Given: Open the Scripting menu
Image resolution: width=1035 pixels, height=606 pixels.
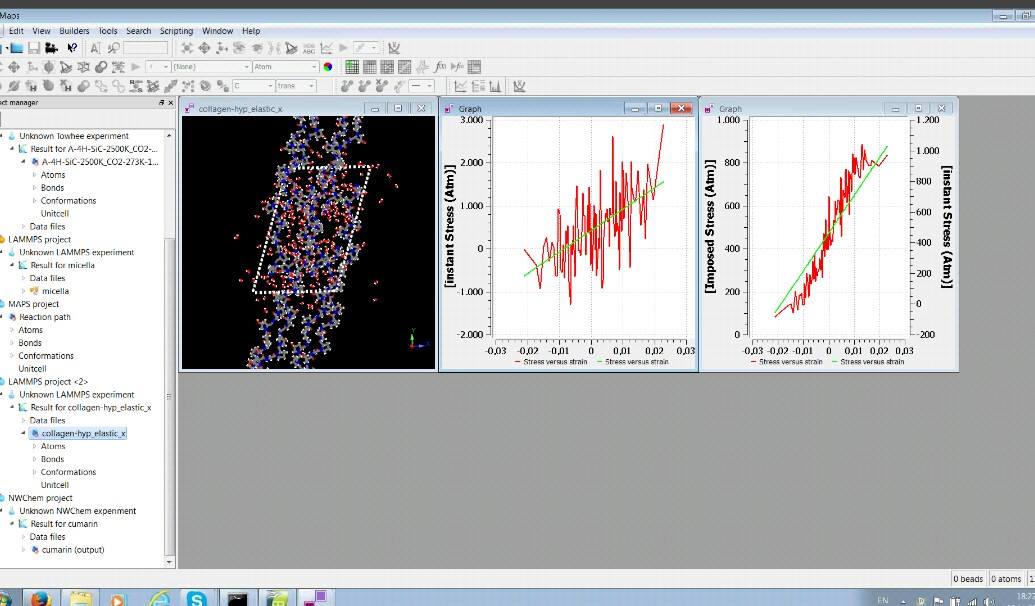Looking at the screenshot, I should (176, 31).
